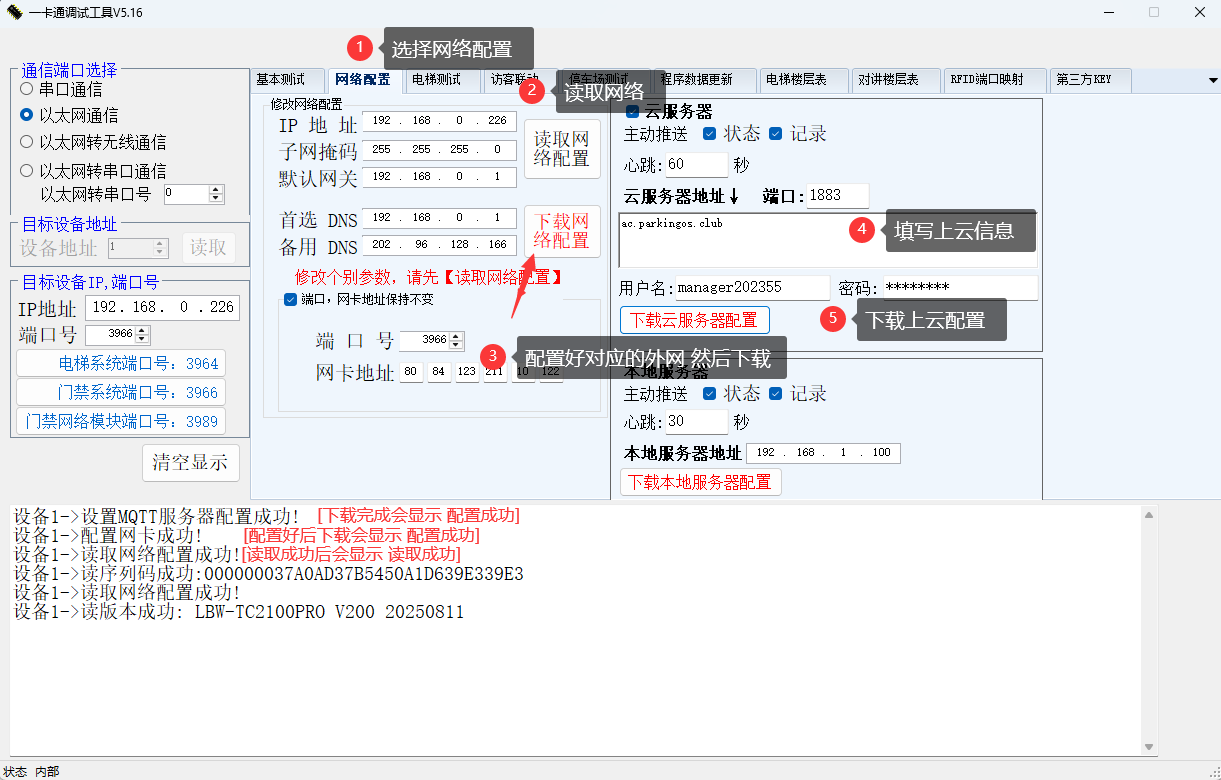The height and width of the screenshot is (780, 1221).
Task: Toggle 记录 checkbox under 本地服务器
Action: pos(775,393)
